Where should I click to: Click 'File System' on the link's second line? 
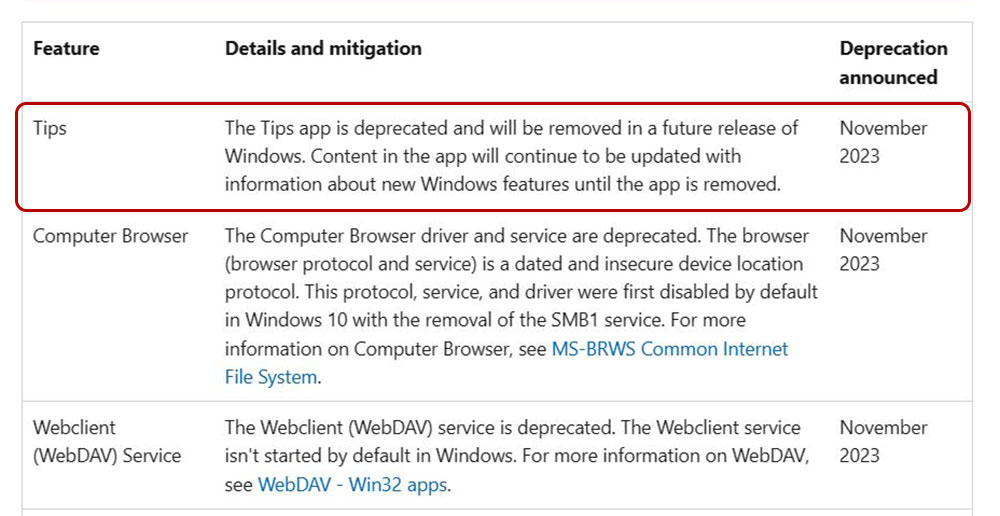(x=271, y=377)
